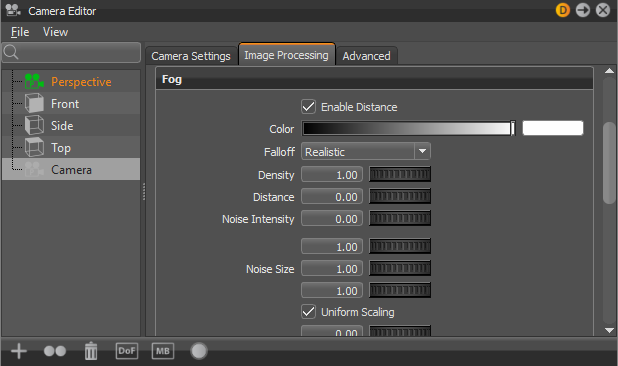The image size is (618, 366).
Task: Click the scrollbar down arrow
Action: pos(609,330)
